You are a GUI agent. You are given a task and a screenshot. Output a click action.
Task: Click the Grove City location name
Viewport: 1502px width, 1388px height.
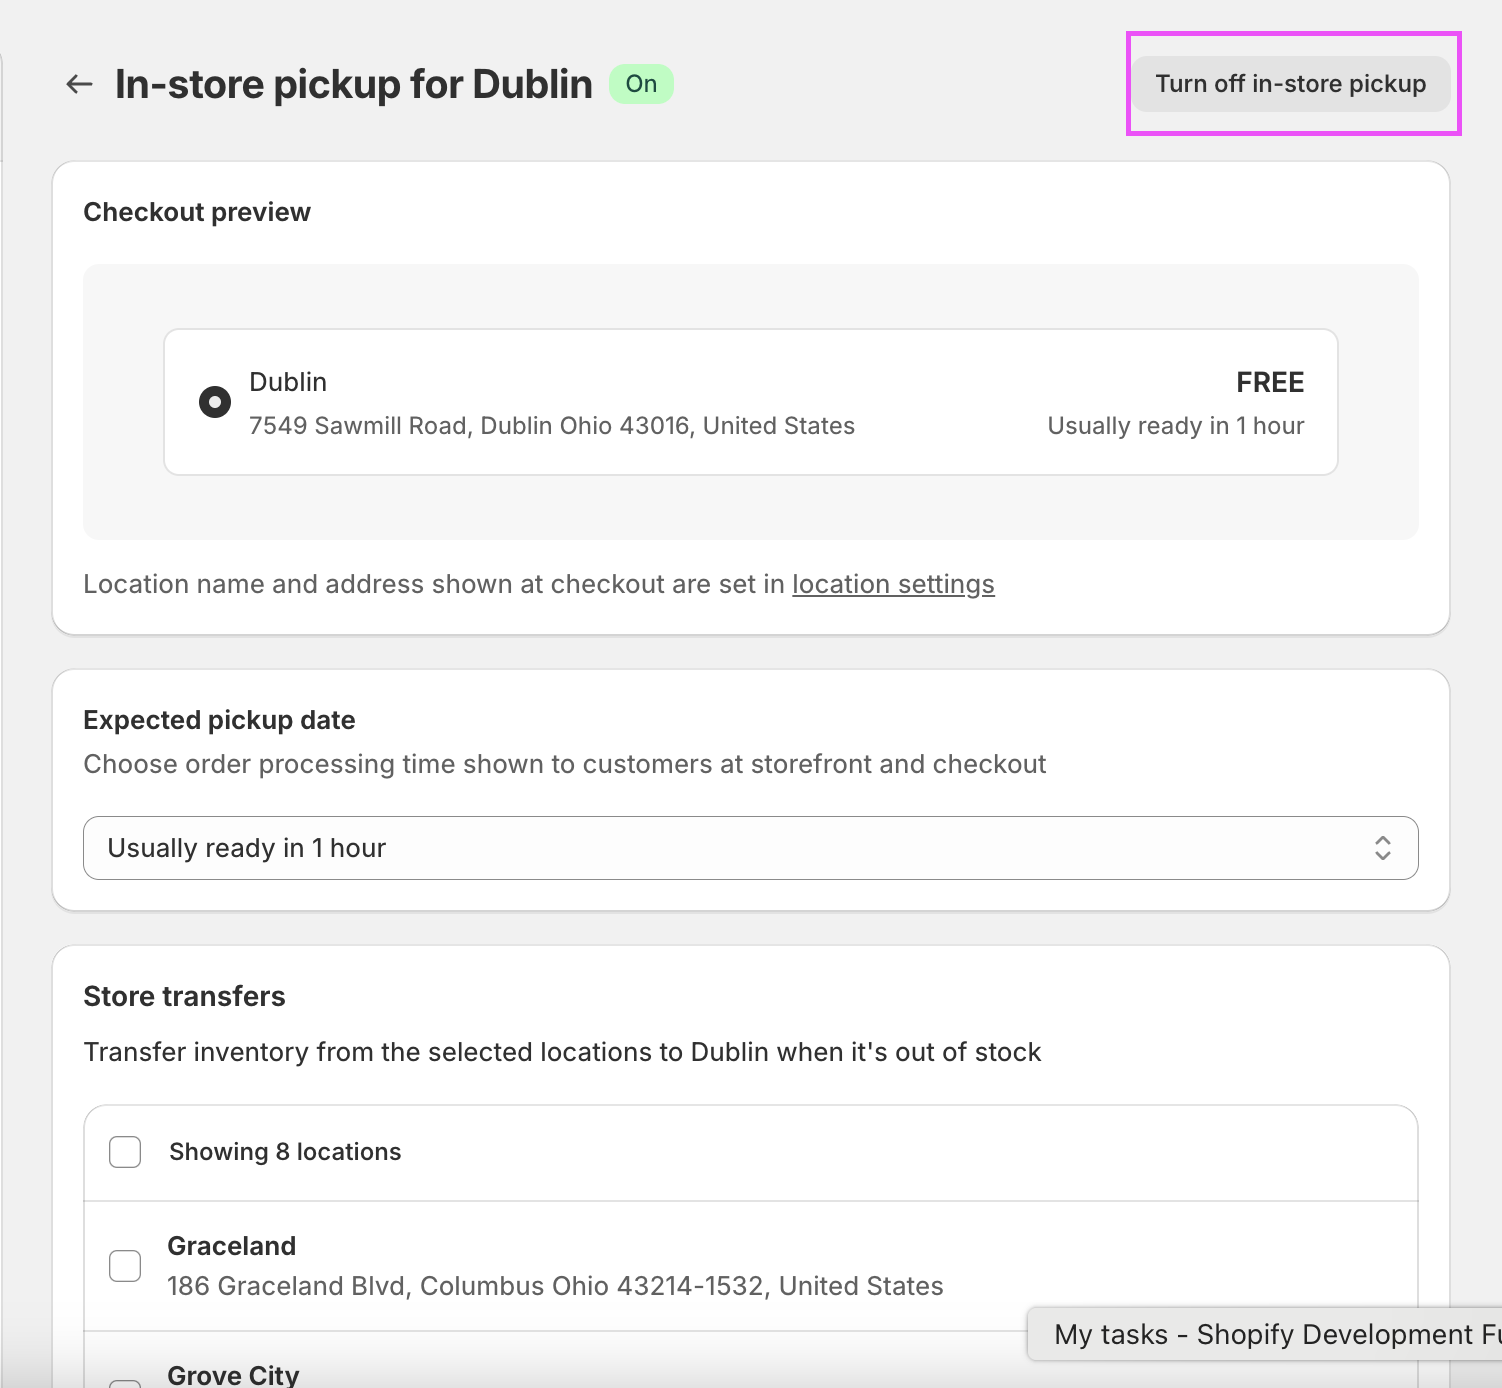click(233, 1375)
